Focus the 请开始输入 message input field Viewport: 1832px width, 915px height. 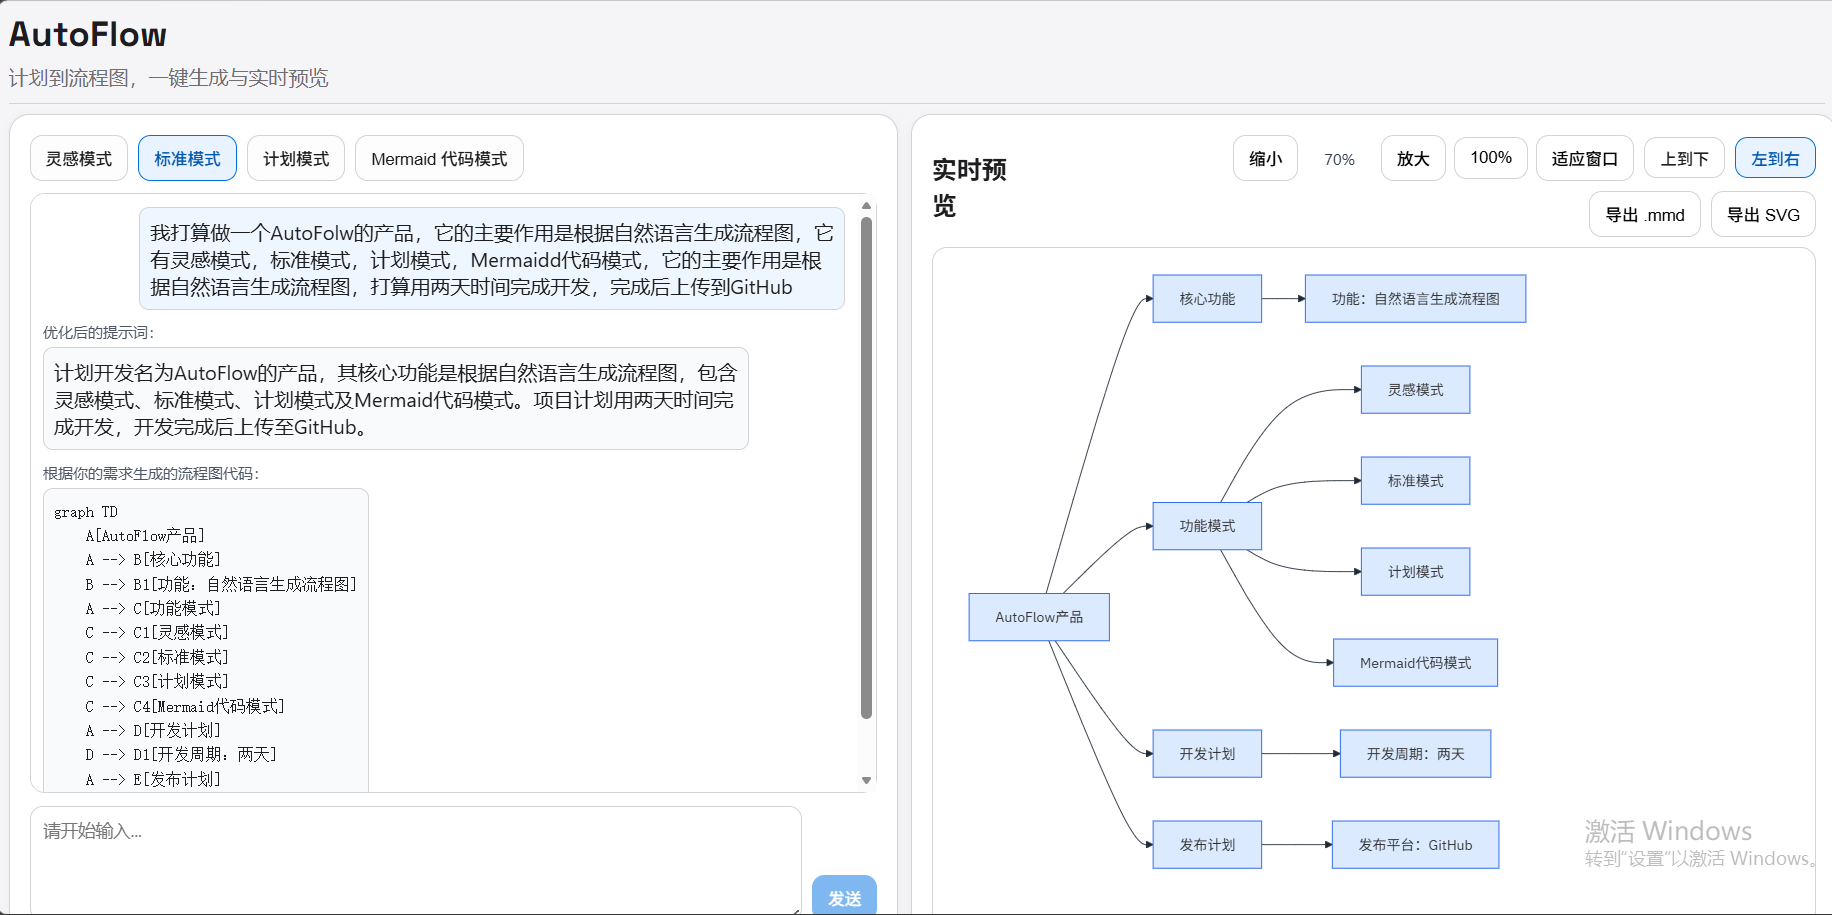pos(416,860)
